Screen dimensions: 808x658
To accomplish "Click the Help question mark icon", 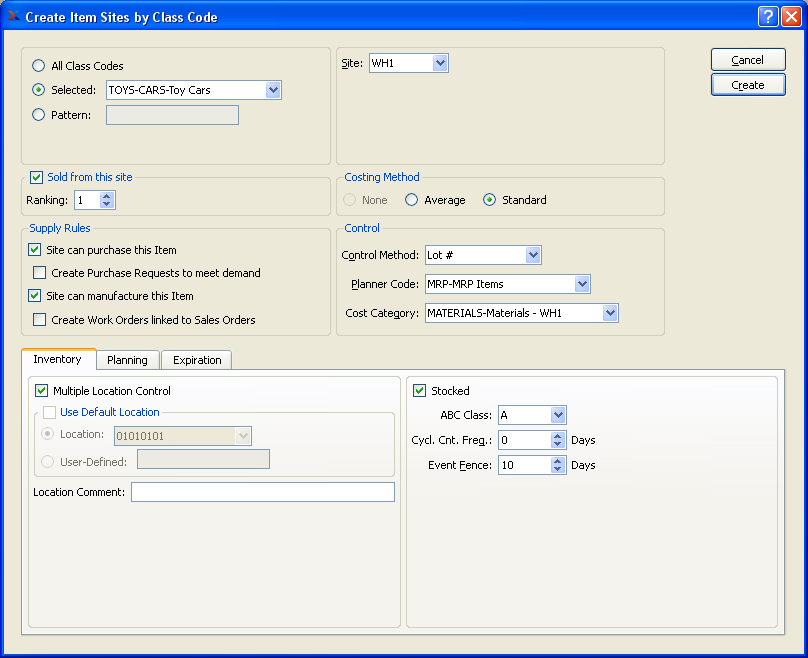I will 768,16.
